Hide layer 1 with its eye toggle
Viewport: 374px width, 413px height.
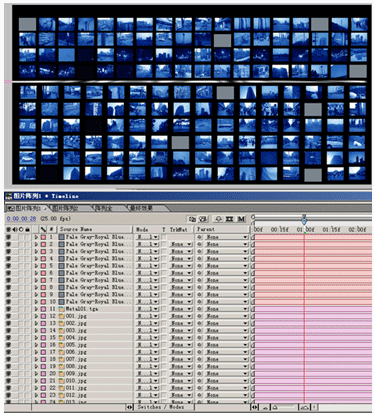[9, 237]
